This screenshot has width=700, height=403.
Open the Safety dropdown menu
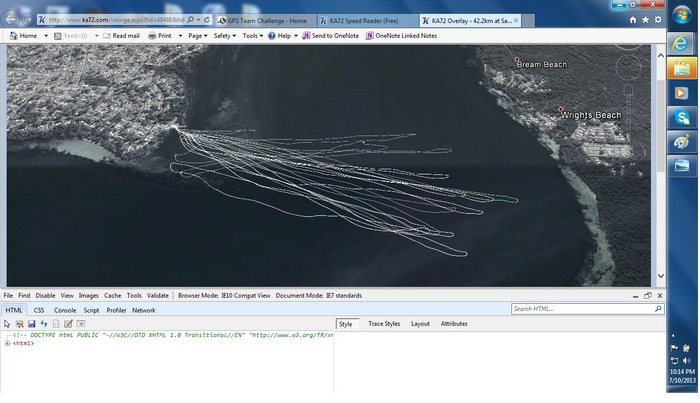[224, 36]
